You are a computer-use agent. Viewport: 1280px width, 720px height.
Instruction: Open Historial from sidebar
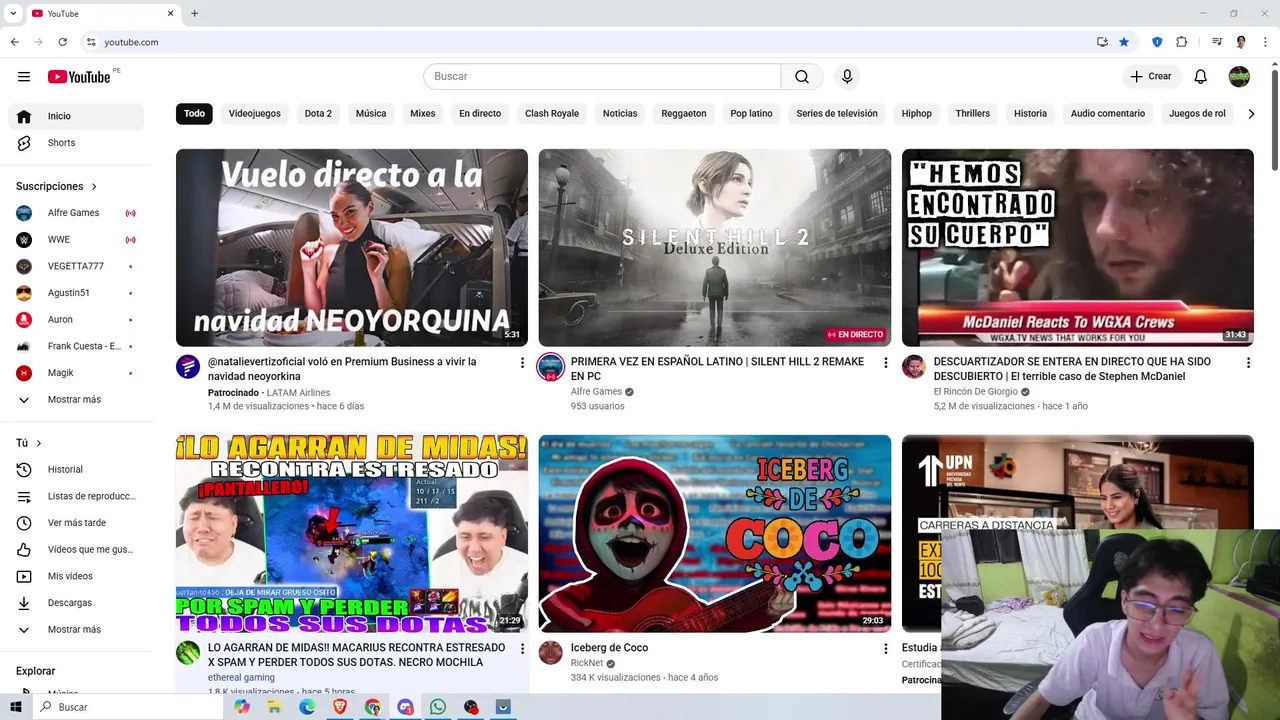pos(76,469)
